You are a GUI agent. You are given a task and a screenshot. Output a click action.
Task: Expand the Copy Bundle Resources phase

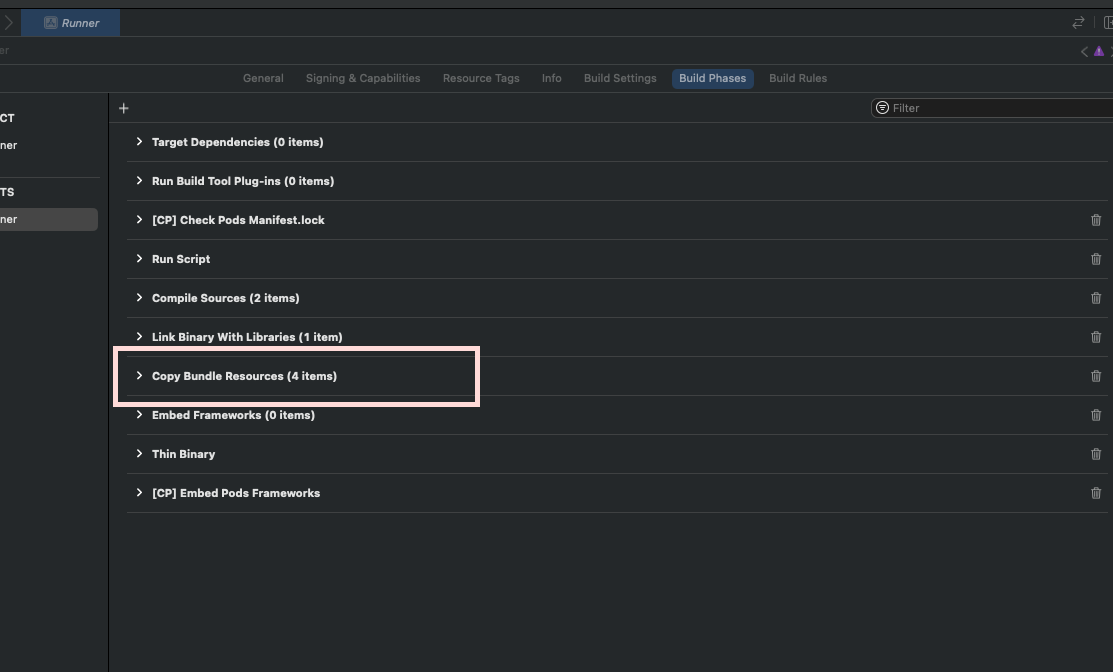pyautogui.click(x=139, y=375)
